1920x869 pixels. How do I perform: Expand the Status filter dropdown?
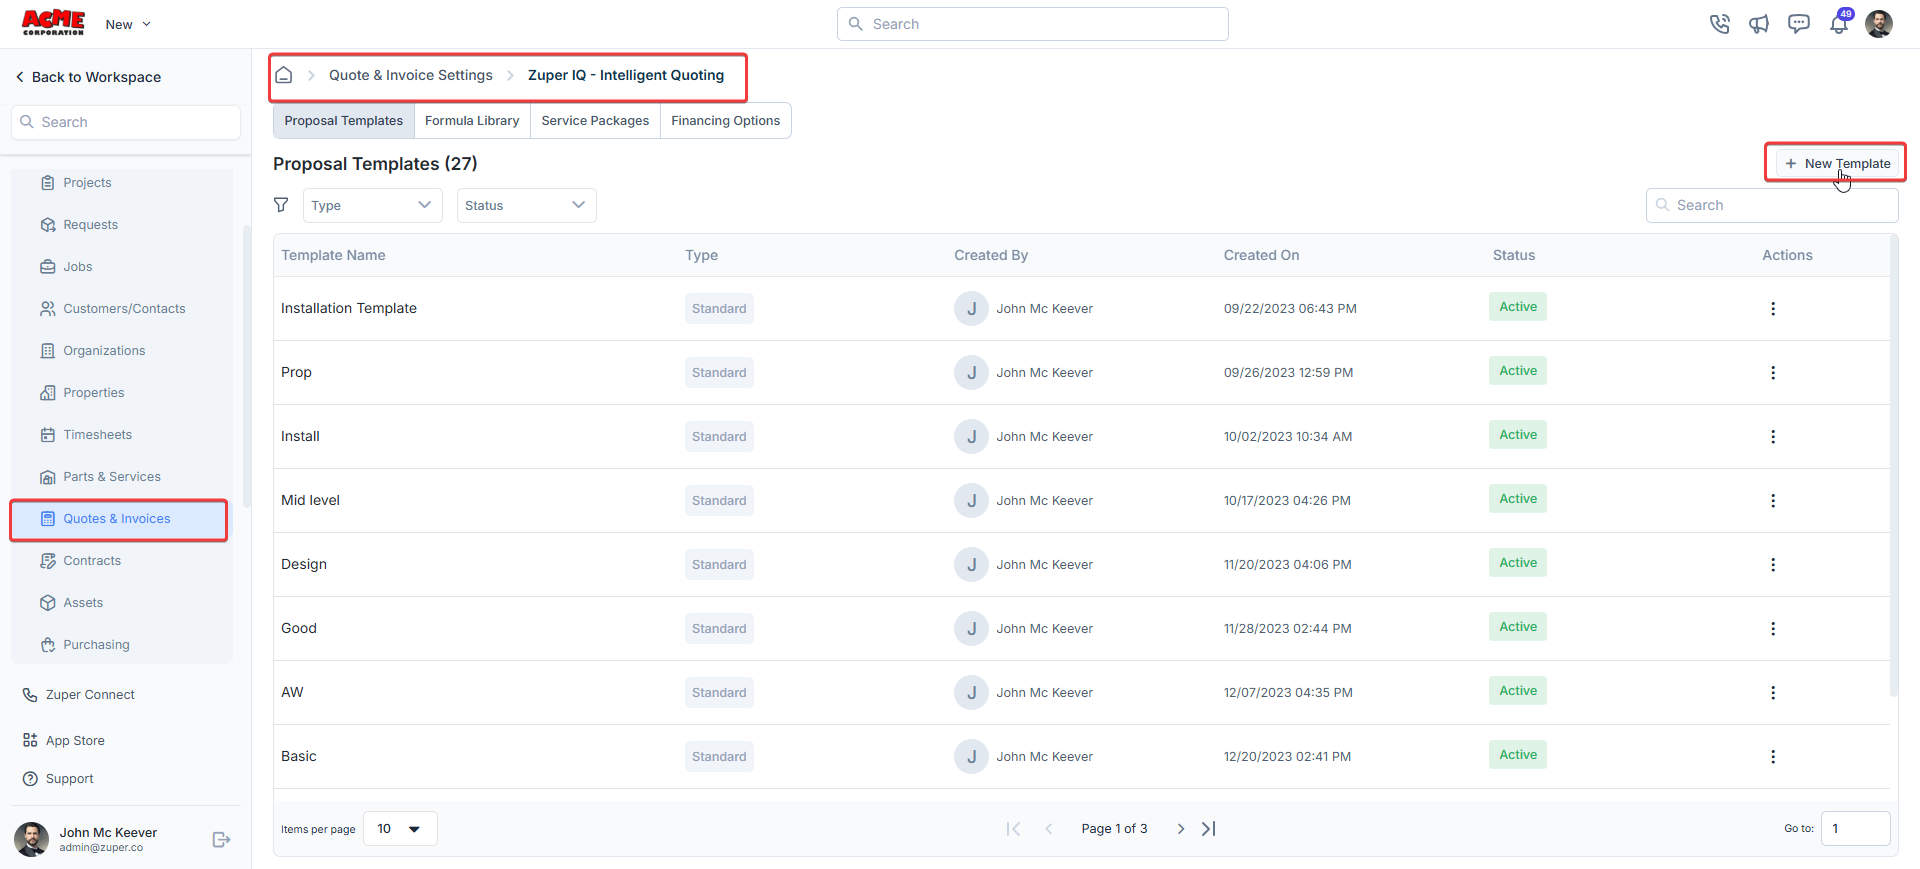pyautogui.click(x=526, y=205)
